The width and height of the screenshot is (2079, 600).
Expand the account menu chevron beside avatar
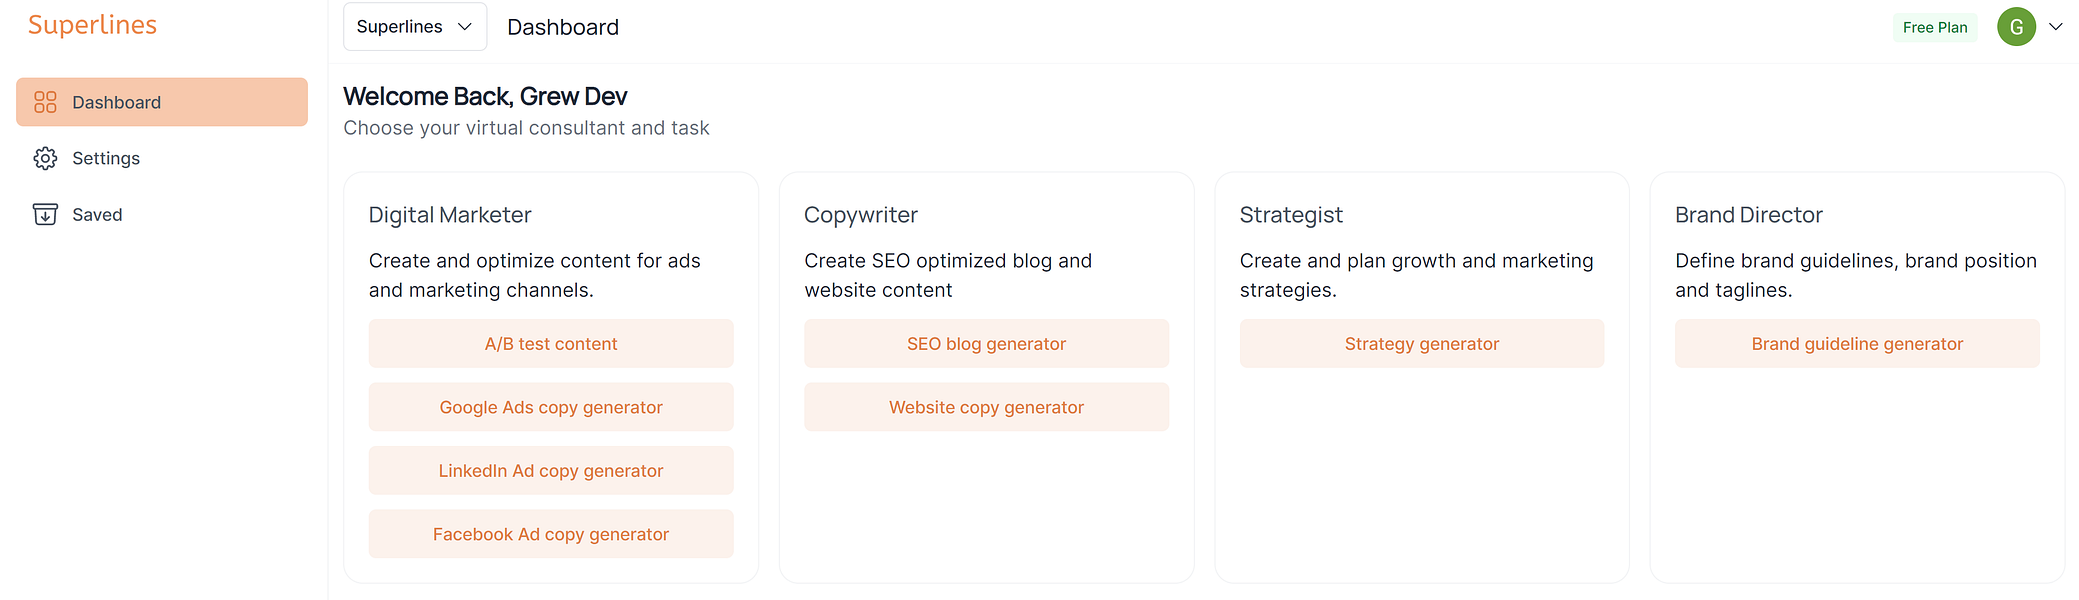[2056, 27]
